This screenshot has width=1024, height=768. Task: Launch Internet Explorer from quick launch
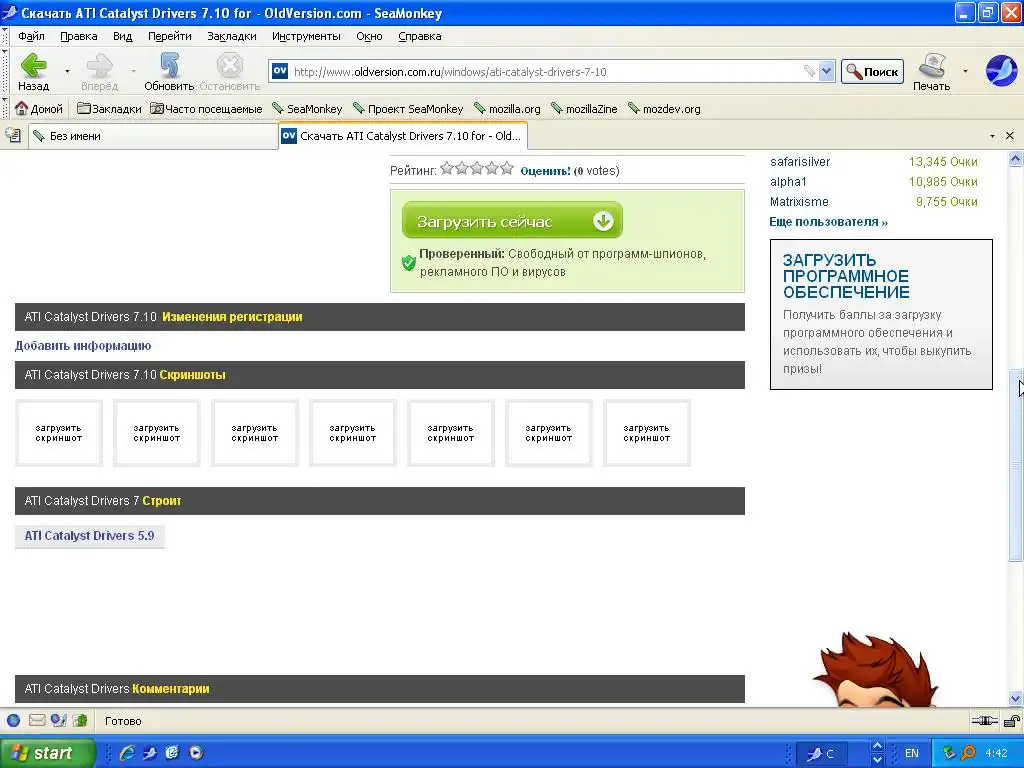pyautogui.click(x=127, y=753)
